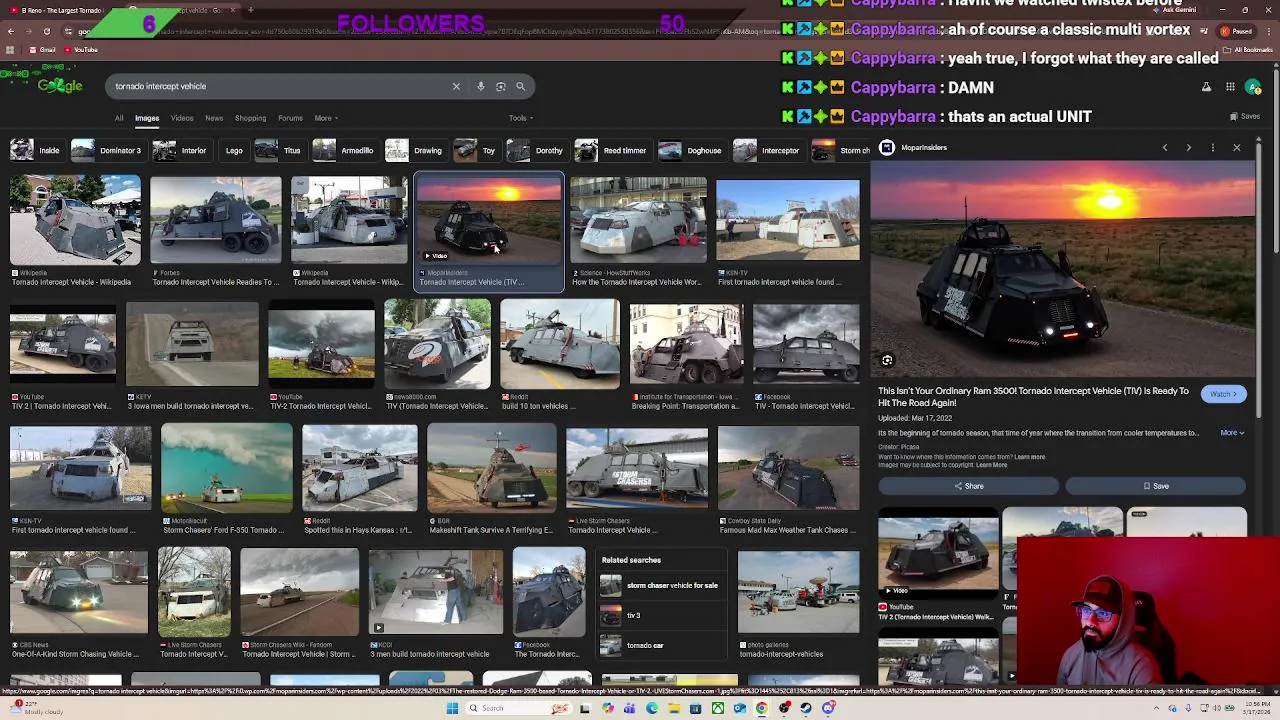Filter images by Drawing chip
Image resolution: width=1280 pixels, height=720 pixels.
click(x=416, y=151)
